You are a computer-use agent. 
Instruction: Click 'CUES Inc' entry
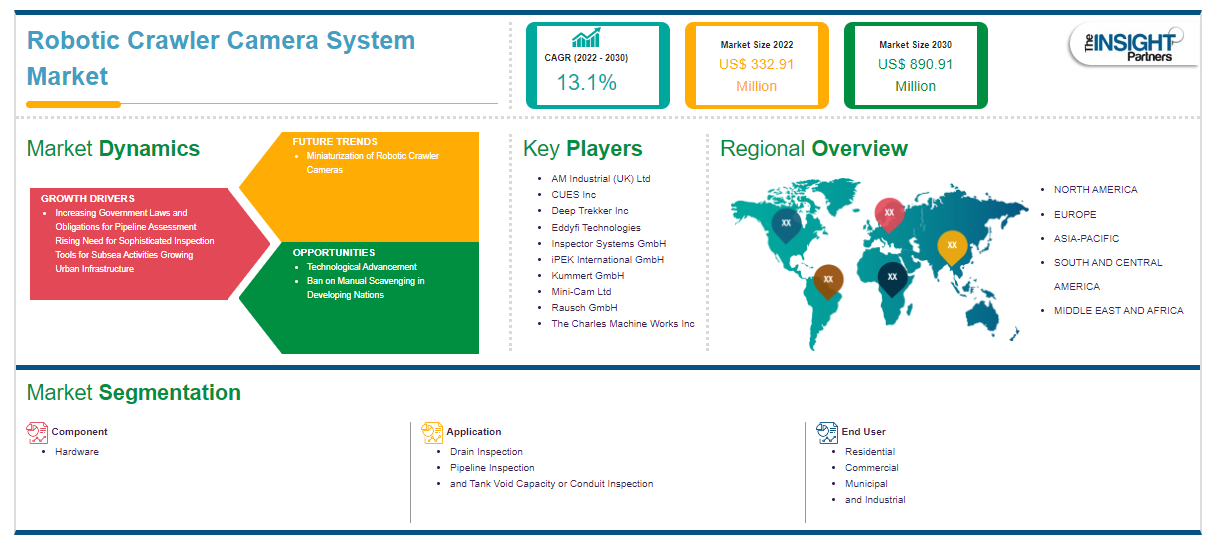coord(573,195)
